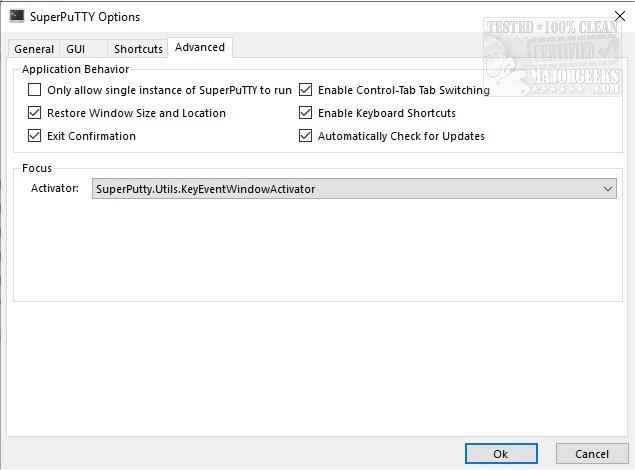Click the SuperPuTTY terminal icon in title bar

16,17
